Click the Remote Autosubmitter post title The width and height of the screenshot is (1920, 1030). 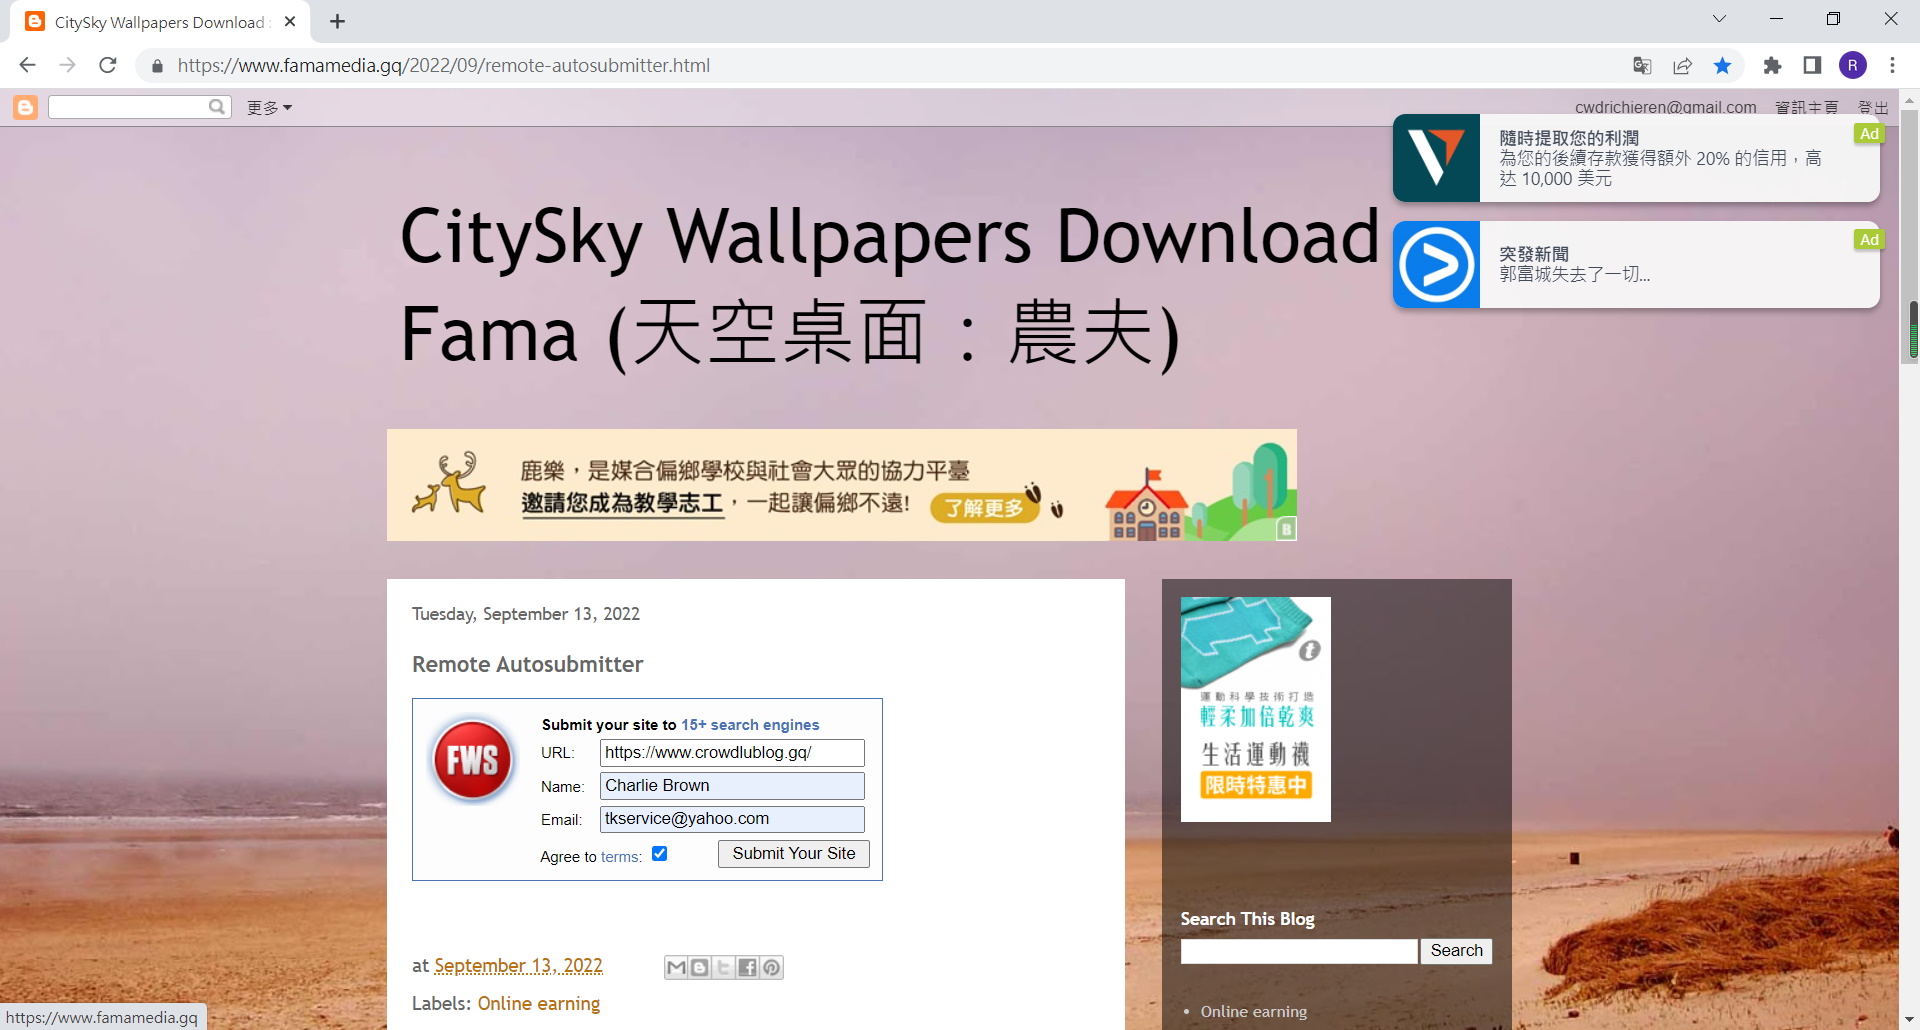(x=528, y=665)
